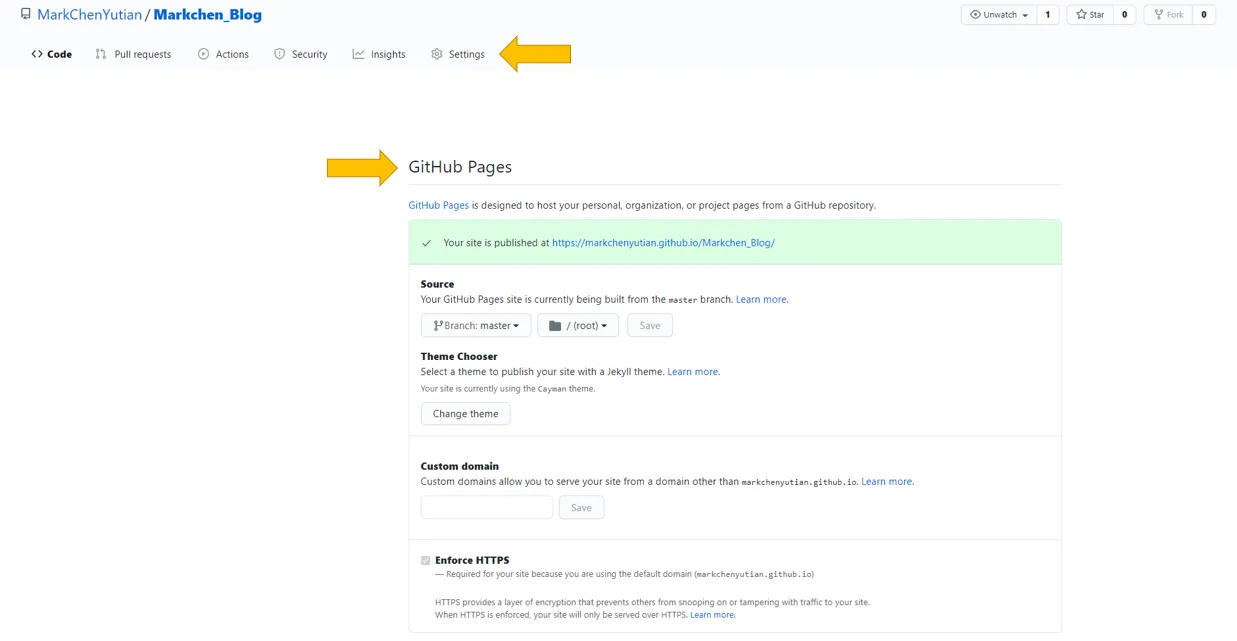Click the Star button
Image resolution: width=1237 pixels, height=641 pixels.
1089,15
